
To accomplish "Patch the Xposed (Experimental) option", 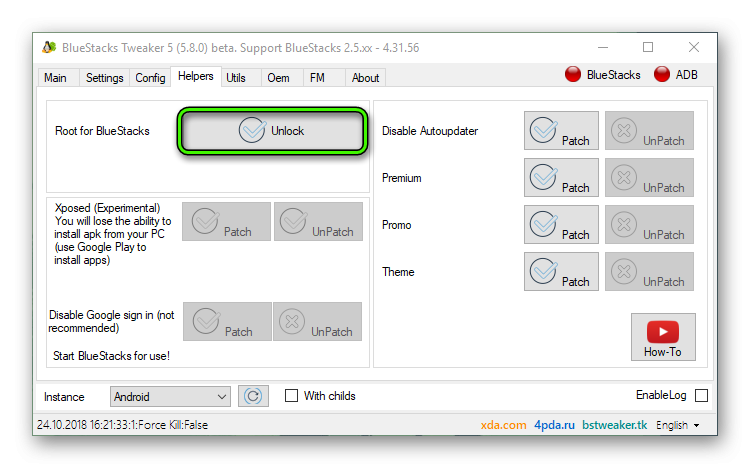I will 226,221.
